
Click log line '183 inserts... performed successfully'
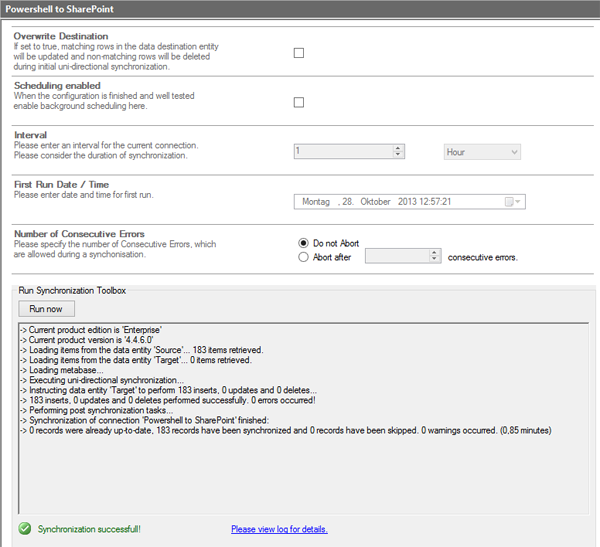click(x=168, y=400)
